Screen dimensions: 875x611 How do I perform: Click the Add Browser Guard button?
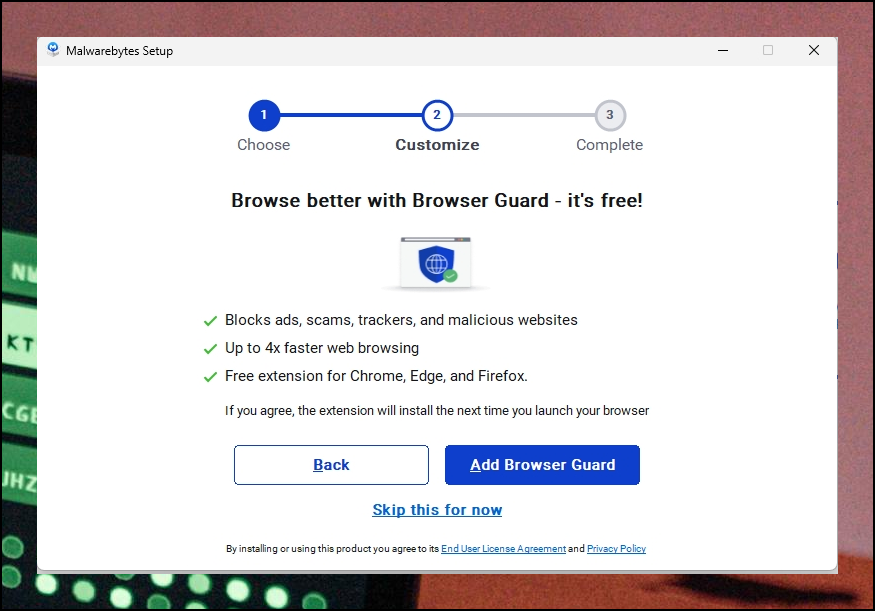(542, 465)
